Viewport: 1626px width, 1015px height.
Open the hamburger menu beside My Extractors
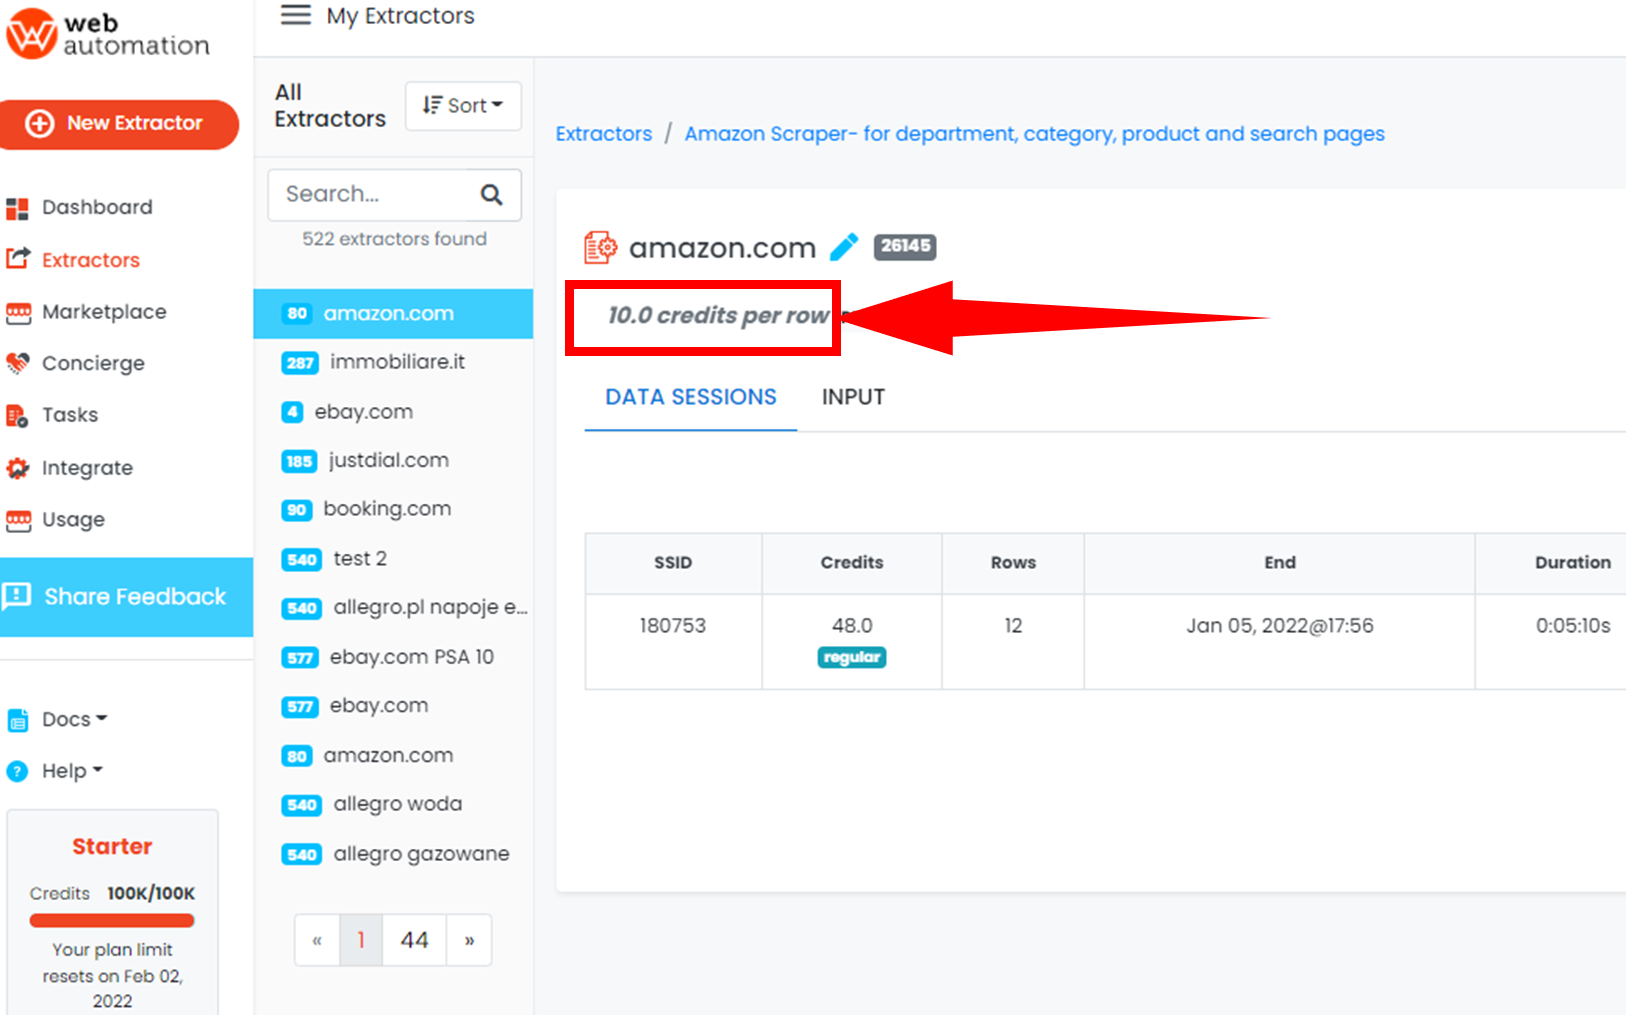(x=295, y=15)
